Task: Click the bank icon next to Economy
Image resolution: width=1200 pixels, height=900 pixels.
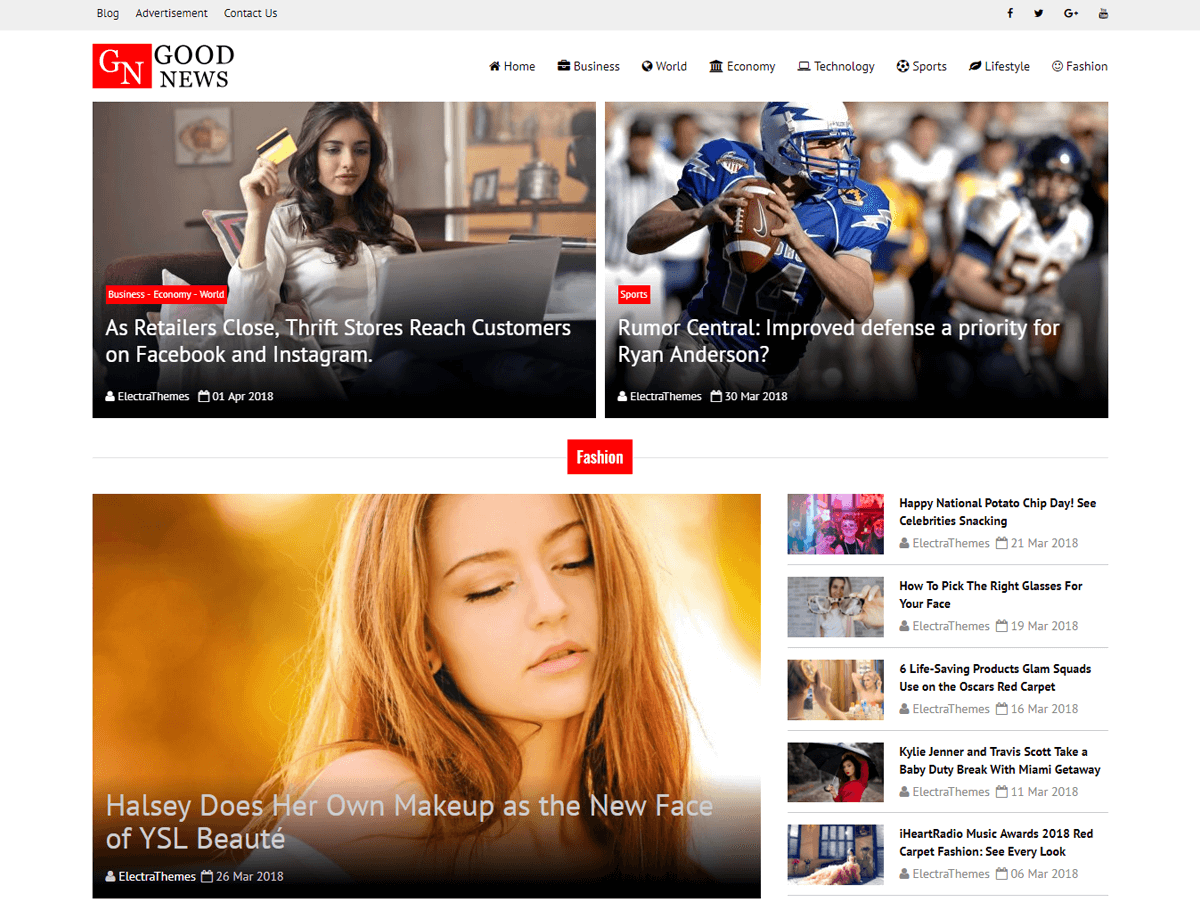Action: coord(715,66)
